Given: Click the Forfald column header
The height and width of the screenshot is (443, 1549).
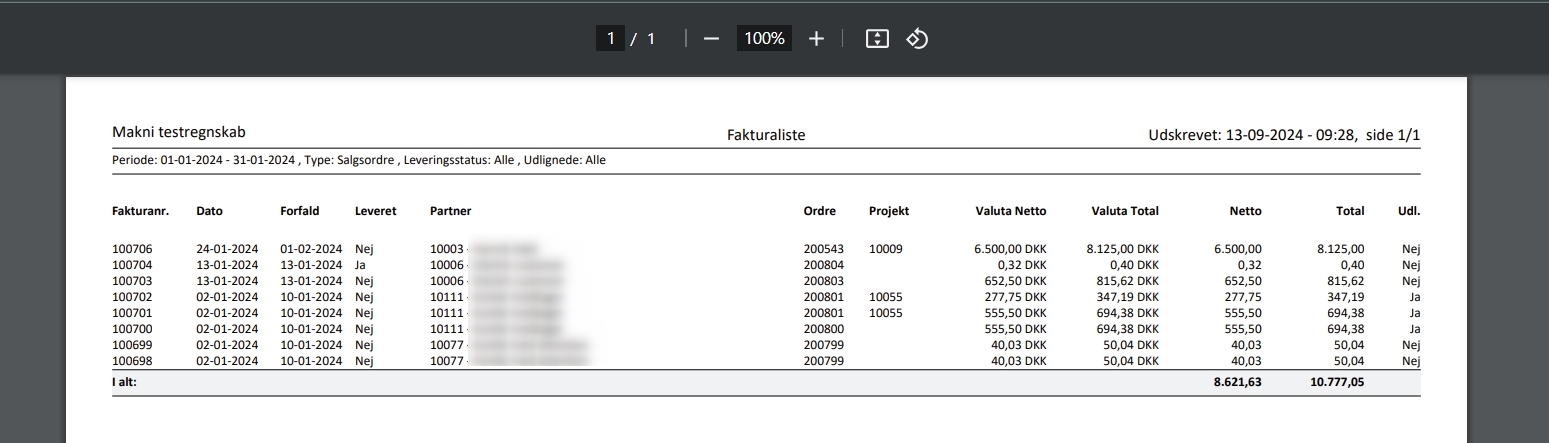Looking at the screenshot, I should click(299, 211).
